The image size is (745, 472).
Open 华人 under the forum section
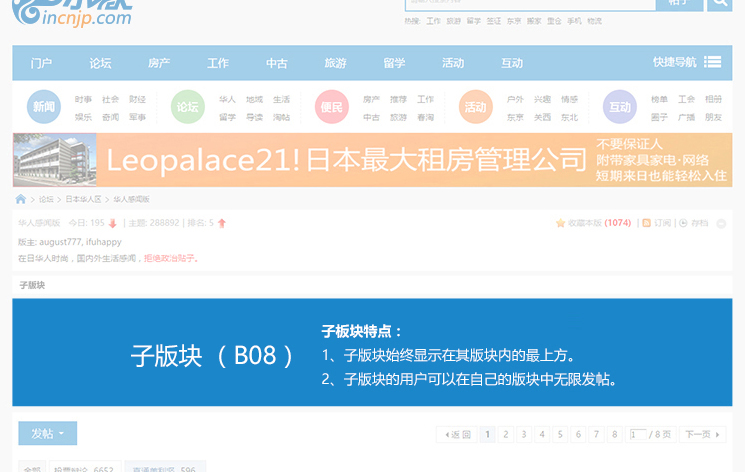point(227,99)
